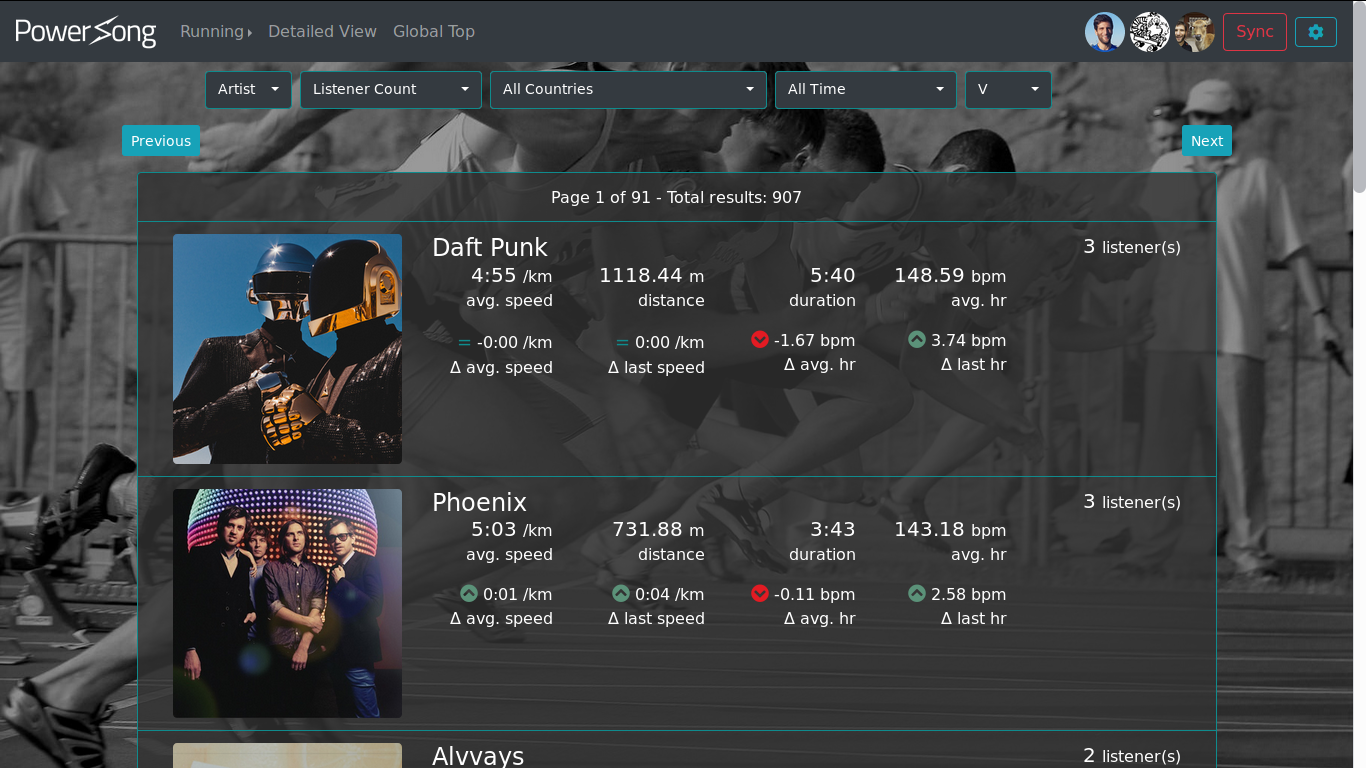Go to Detailed View
This screenshot has width=1366, height=768.
click(322, 32)
